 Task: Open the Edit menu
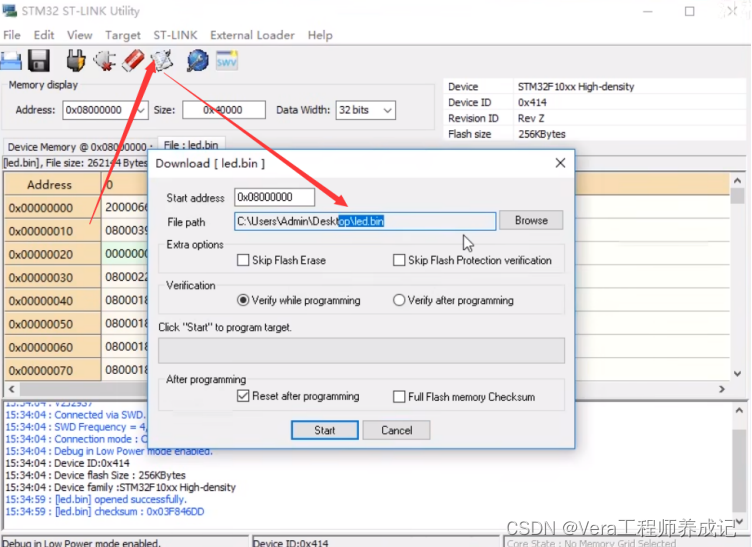(44, 35)
